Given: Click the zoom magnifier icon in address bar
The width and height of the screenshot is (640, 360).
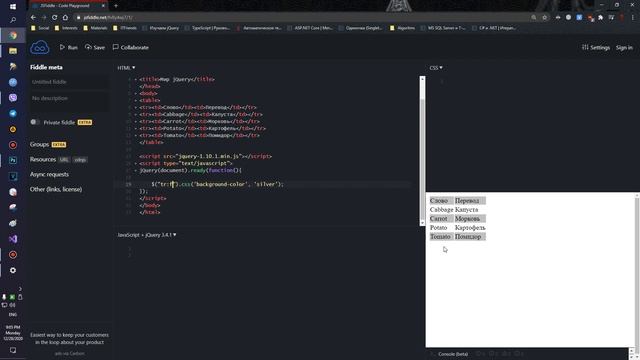Looking at the screenshot, I should (533, 18).
